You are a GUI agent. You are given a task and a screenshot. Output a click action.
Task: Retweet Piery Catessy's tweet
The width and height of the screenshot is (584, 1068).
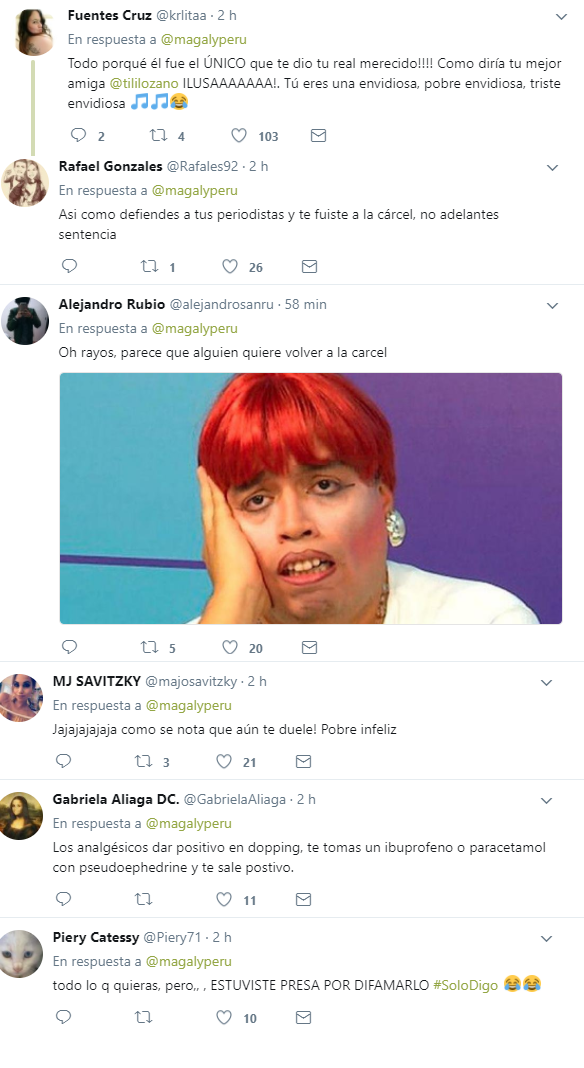click(x=144, y=1018)
